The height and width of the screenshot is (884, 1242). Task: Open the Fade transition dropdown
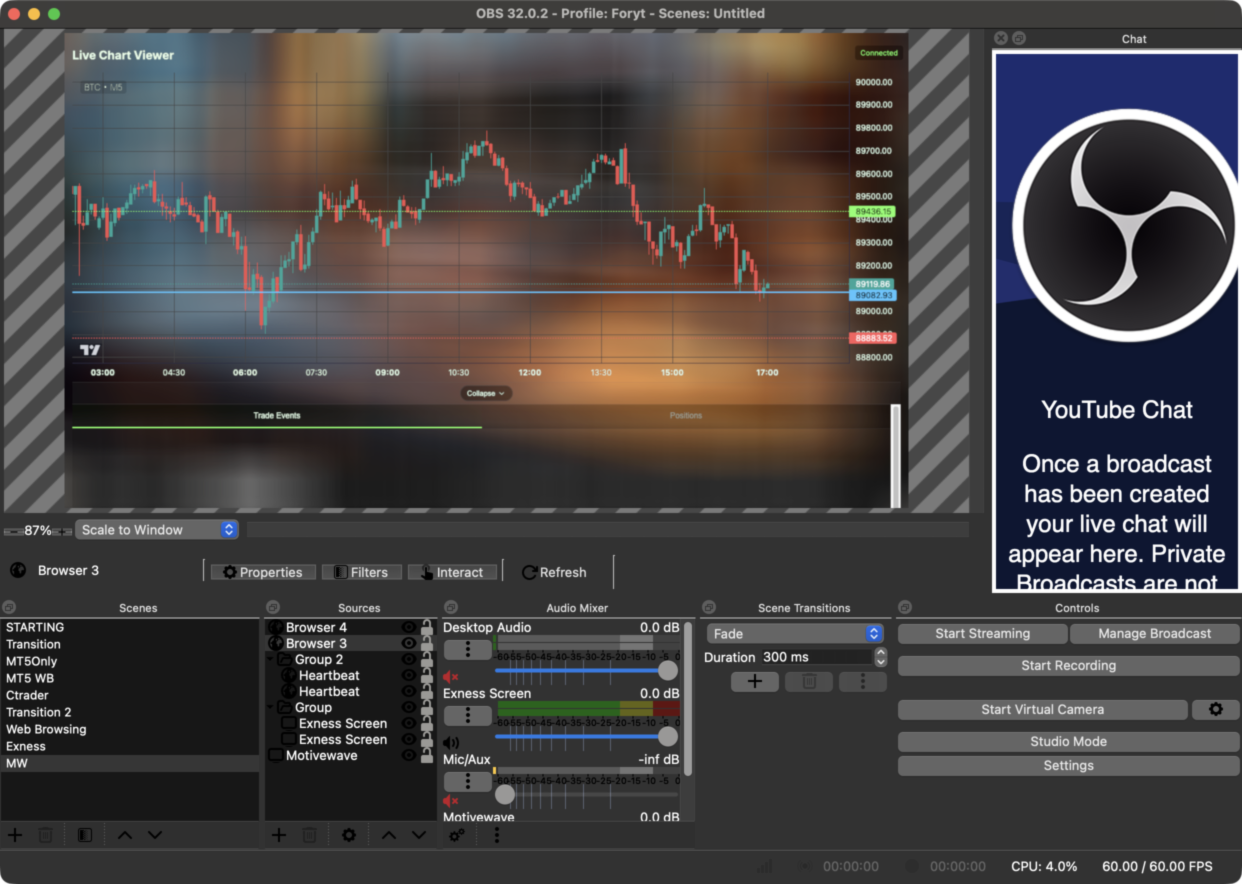tap(795, 634)
